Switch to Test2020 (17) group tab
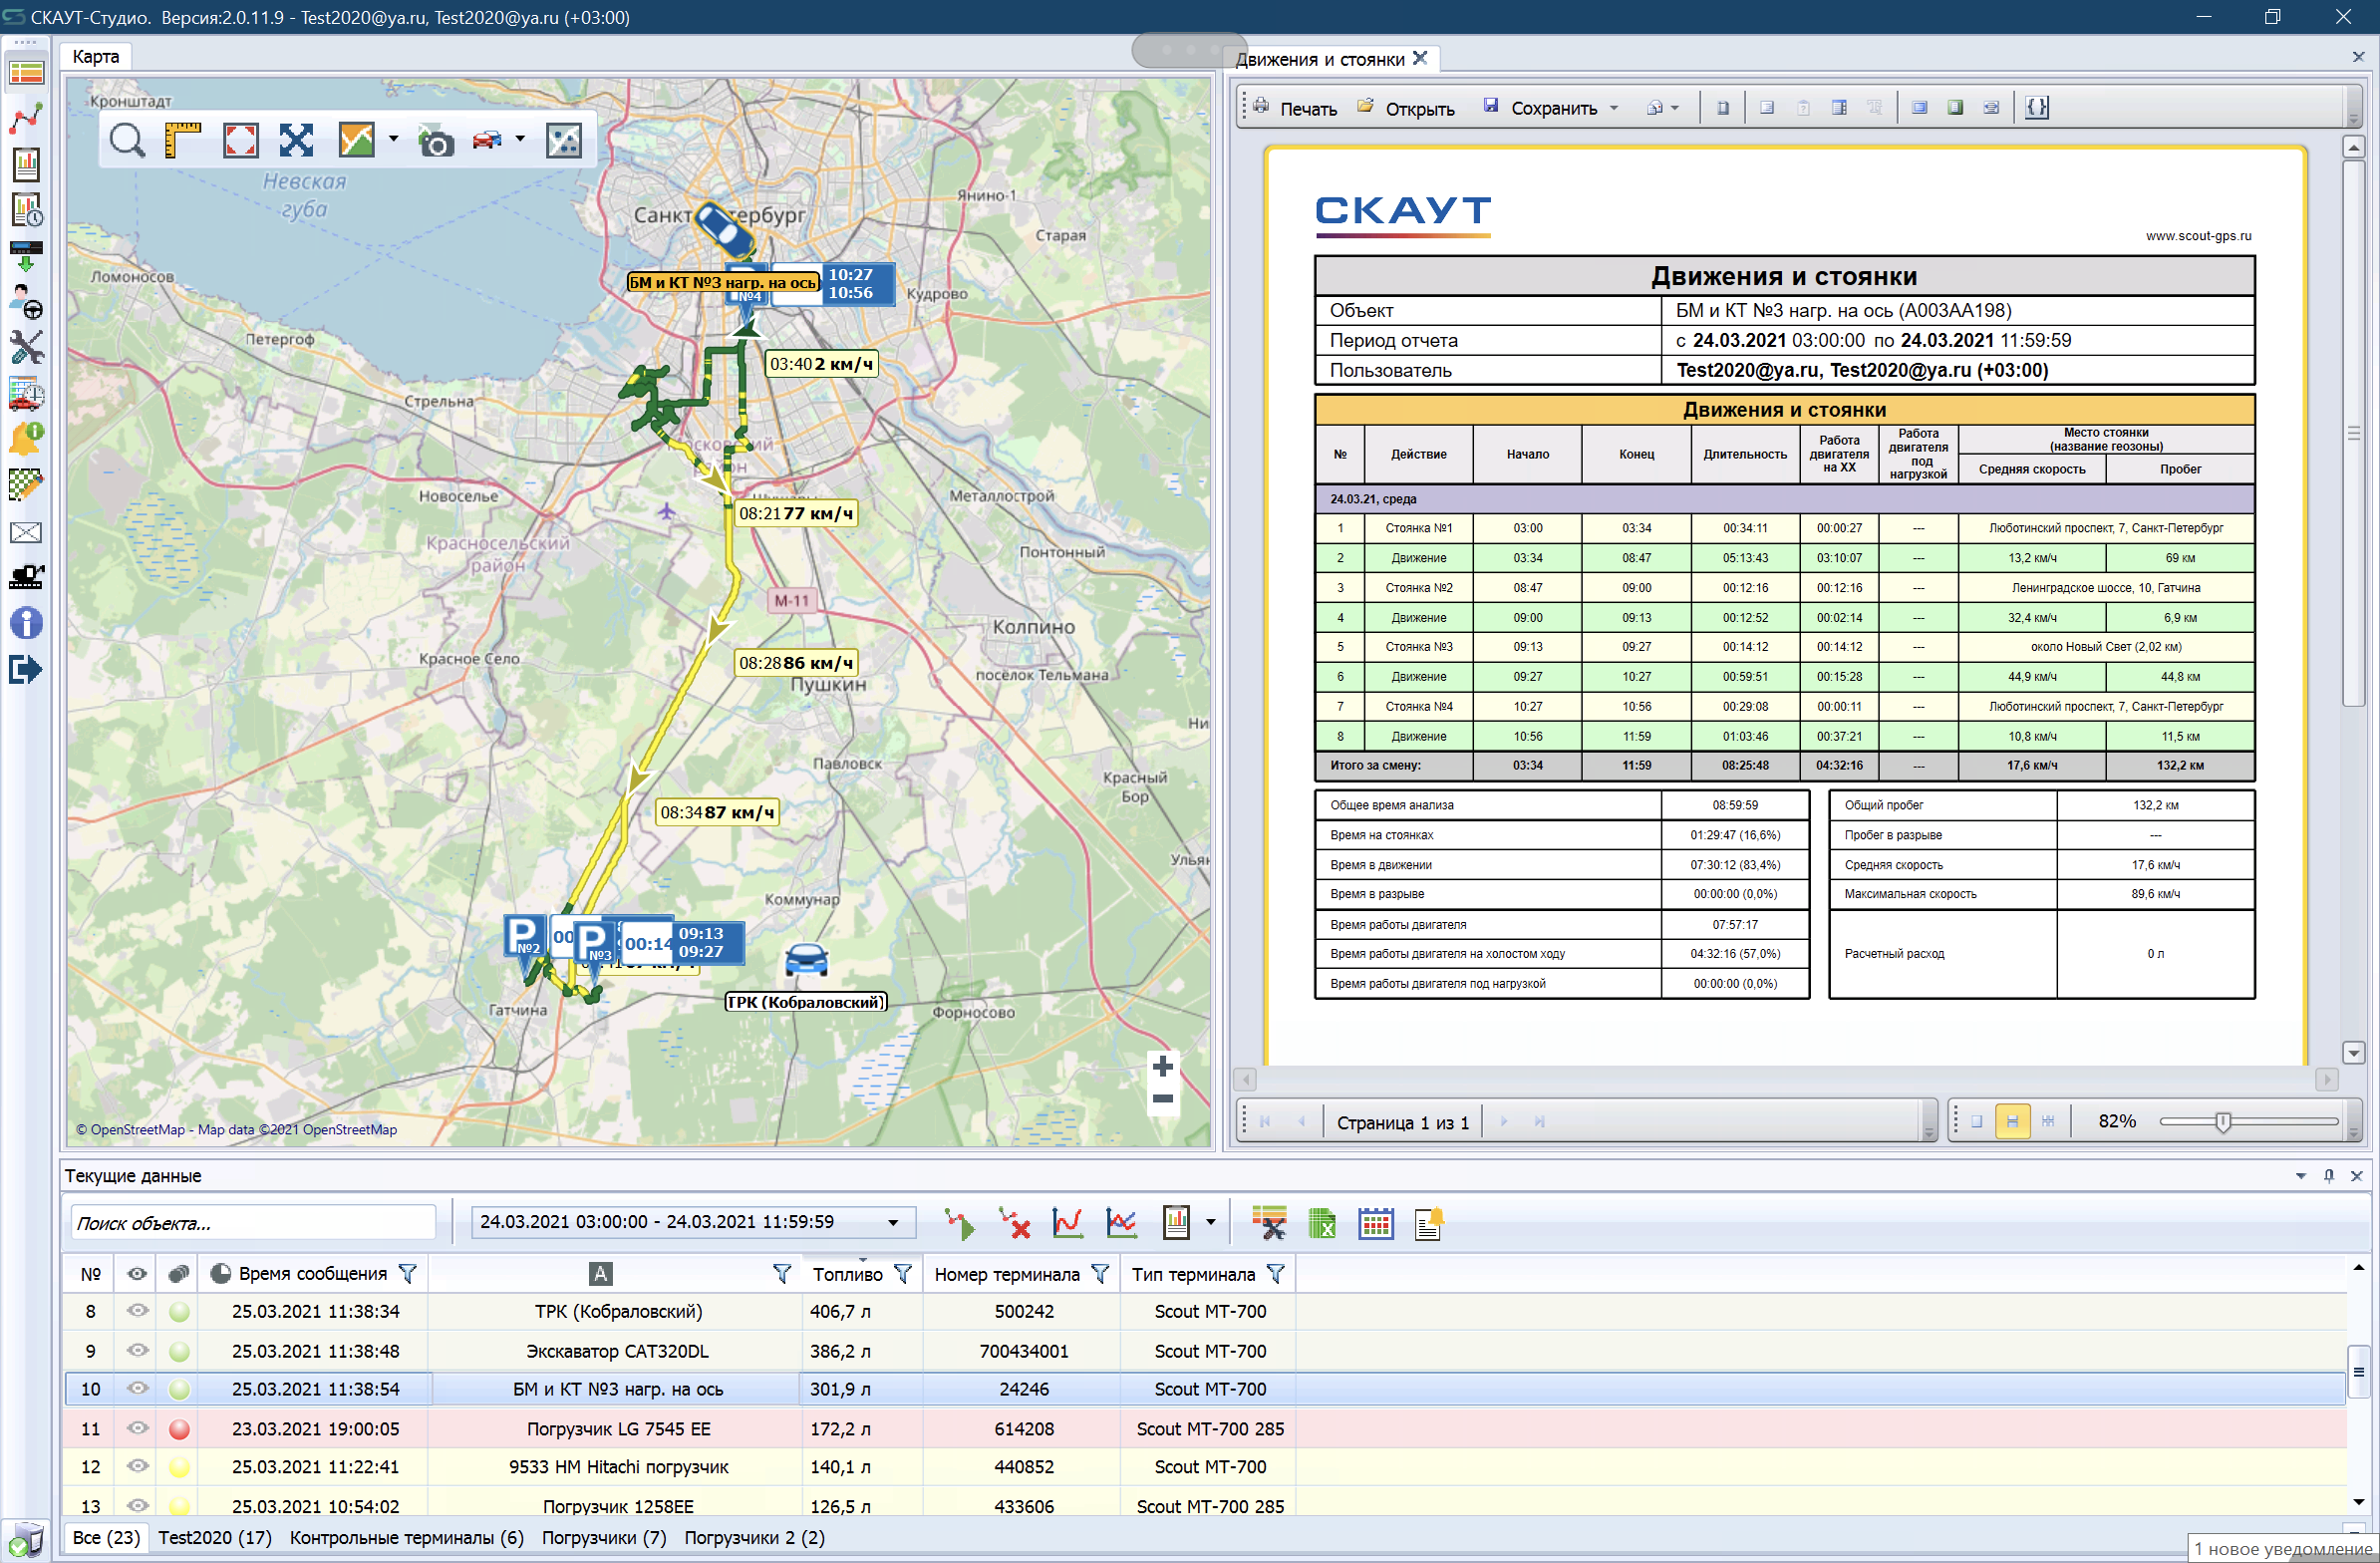2380x1563 pixels. pos(215,1538)
